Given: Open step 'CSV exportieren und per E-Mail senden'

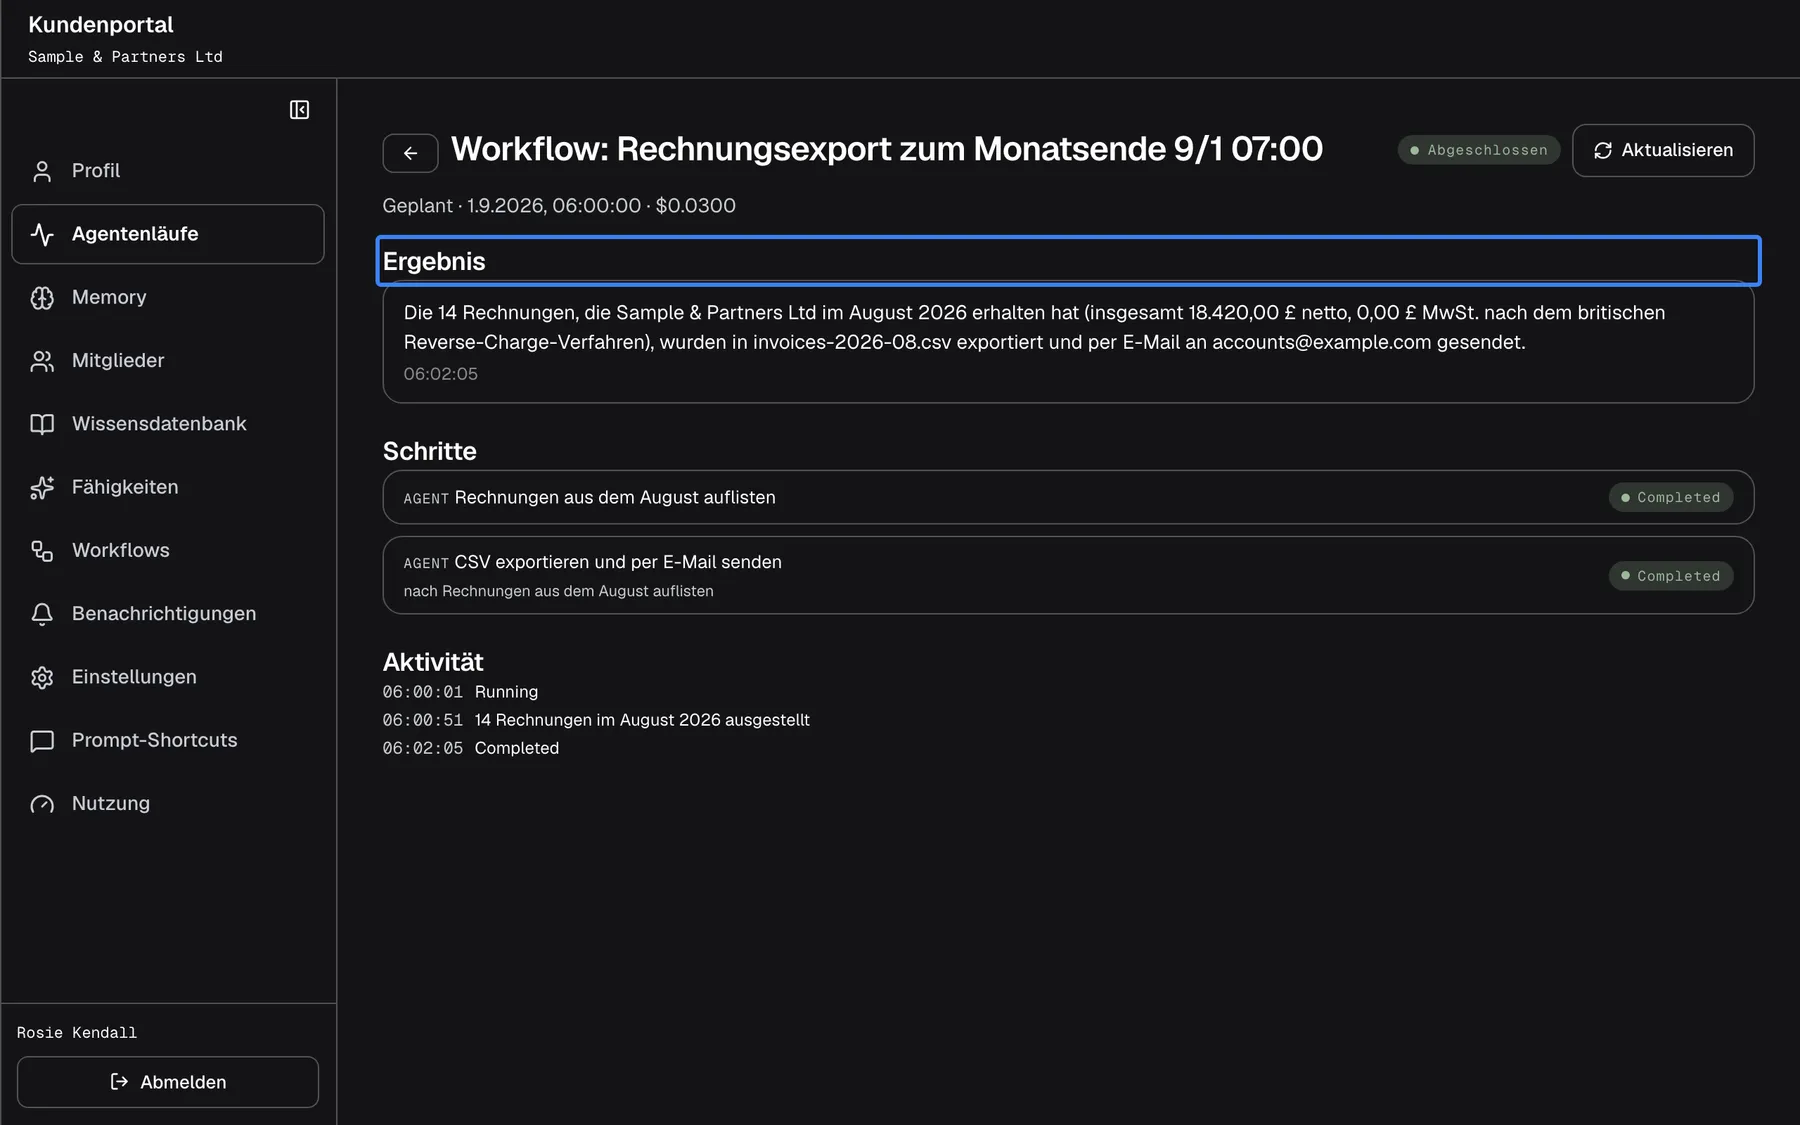Looking at the screenshot, I should pyautogui.click(x=1068, y=575).
